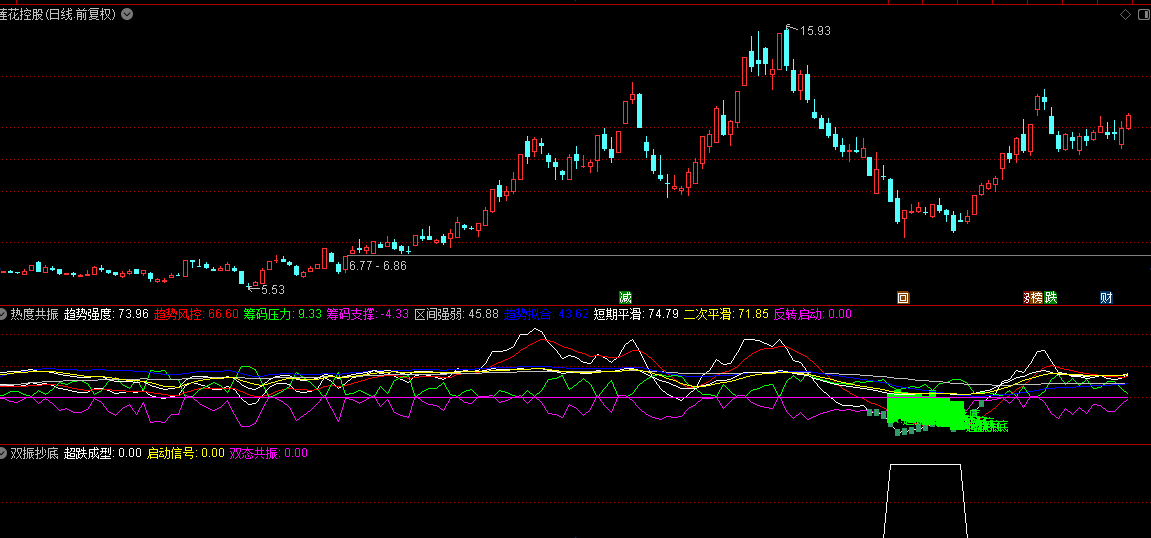Click the green 减 marker icon
Viewport: 1151px width, 538px height.
(x=625, y=297)
